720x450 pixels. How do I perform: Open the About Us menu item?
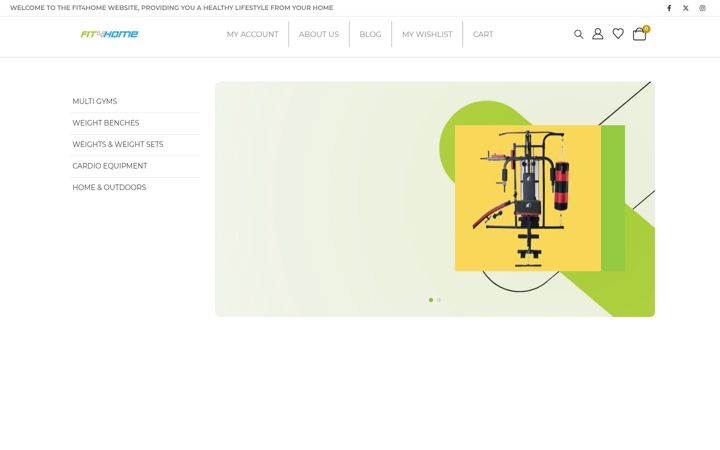pyautogui.click(x=319, y=34)
